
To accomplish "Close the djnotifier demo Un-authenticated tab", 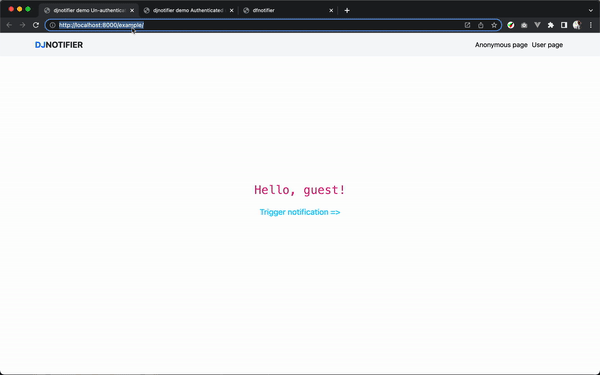I will 132,10.
